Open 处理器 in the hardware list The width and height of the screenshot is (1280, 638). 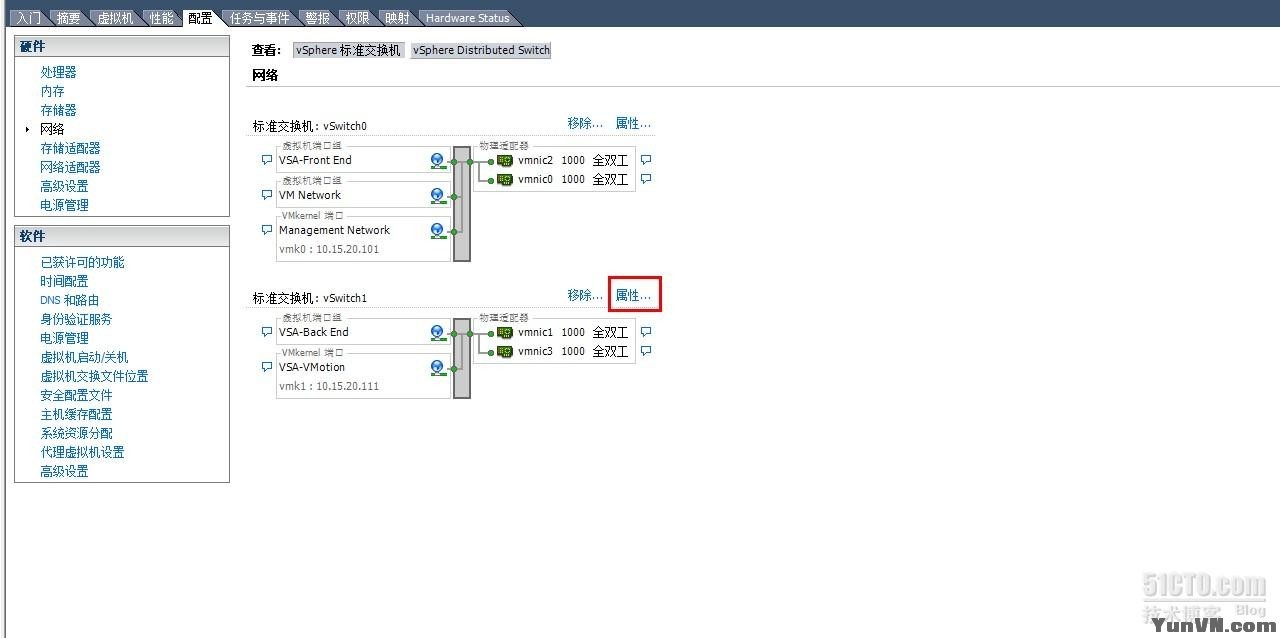point(58,72)
